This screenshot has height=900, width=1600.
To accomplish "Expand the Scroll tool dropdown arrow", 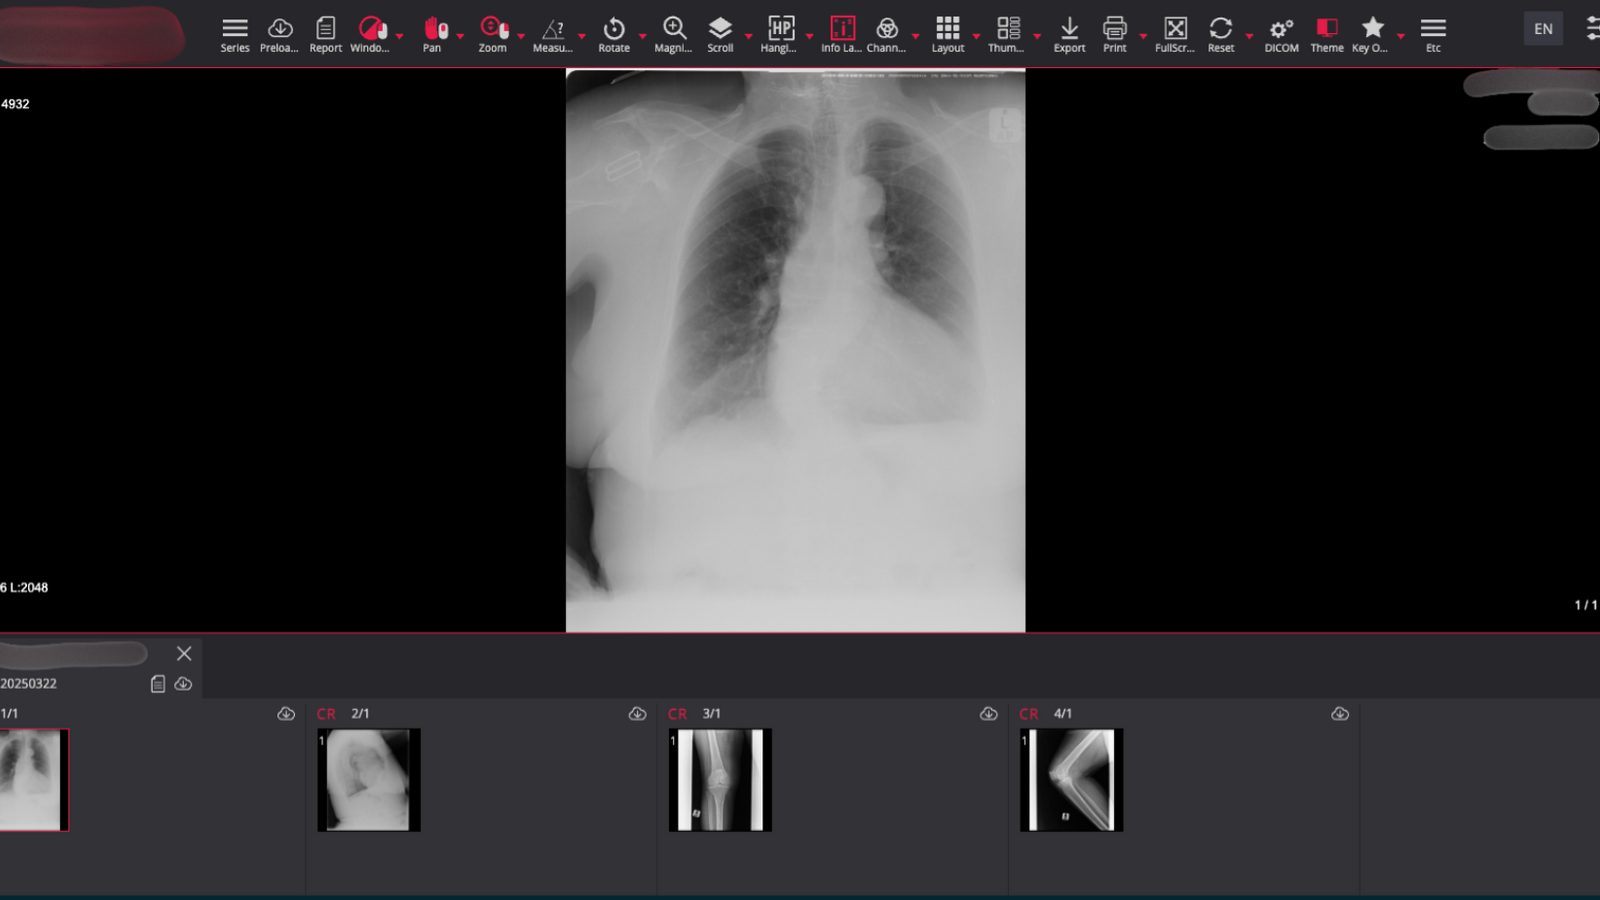I will [748, 36].
